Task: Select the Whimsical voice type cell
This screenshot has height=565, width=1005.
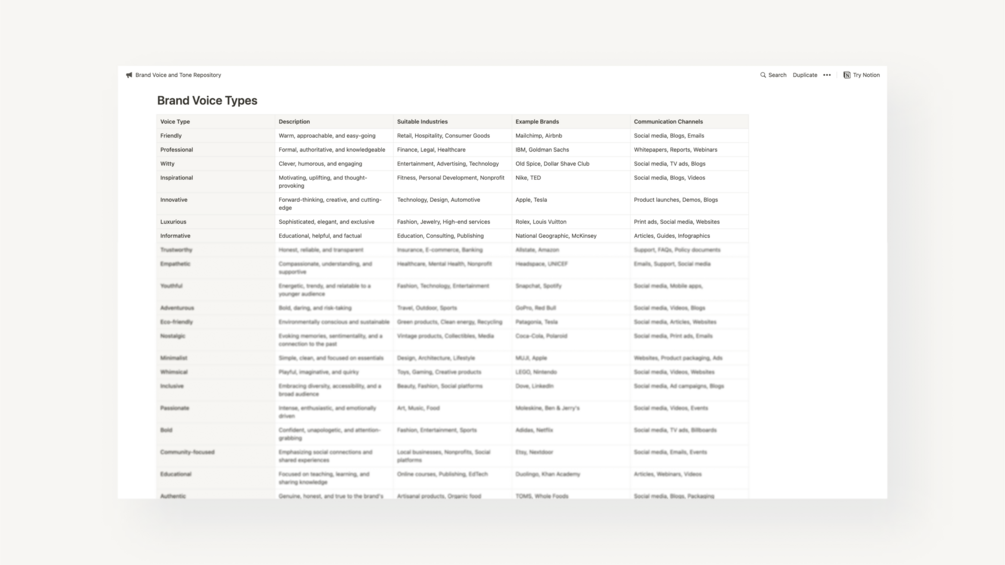Action: coord(216,372)
